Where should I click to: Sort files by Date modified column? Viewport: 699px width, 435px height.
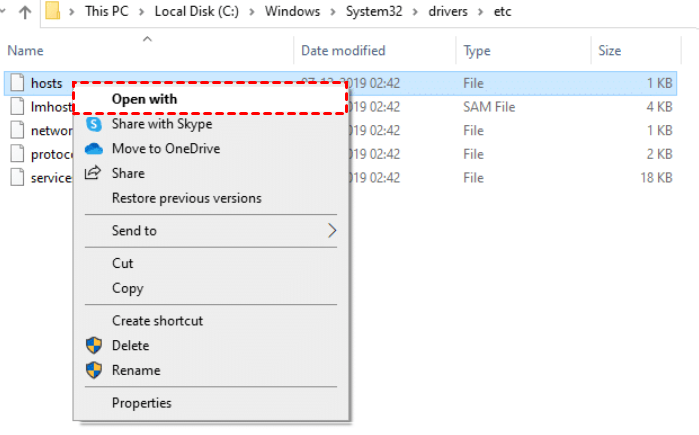click(x=342, y=50)
